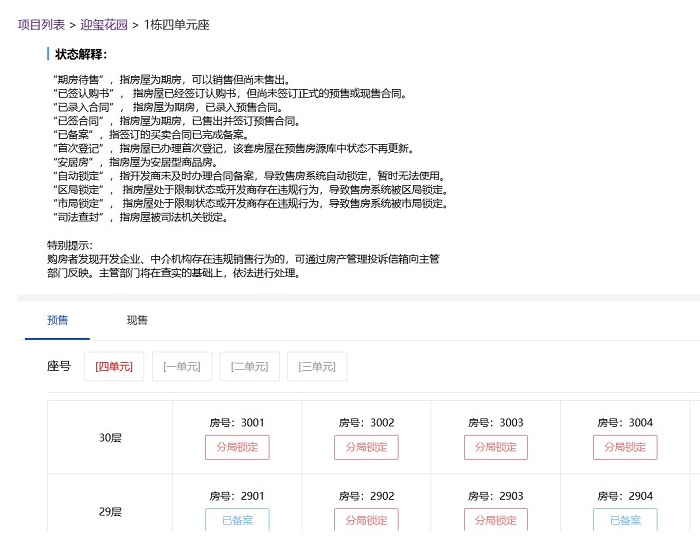Switch to the 现售 tab
Image resolution: width=700 pixels, height=541 pixels.
pyautogui.click(x=137, y=320)
